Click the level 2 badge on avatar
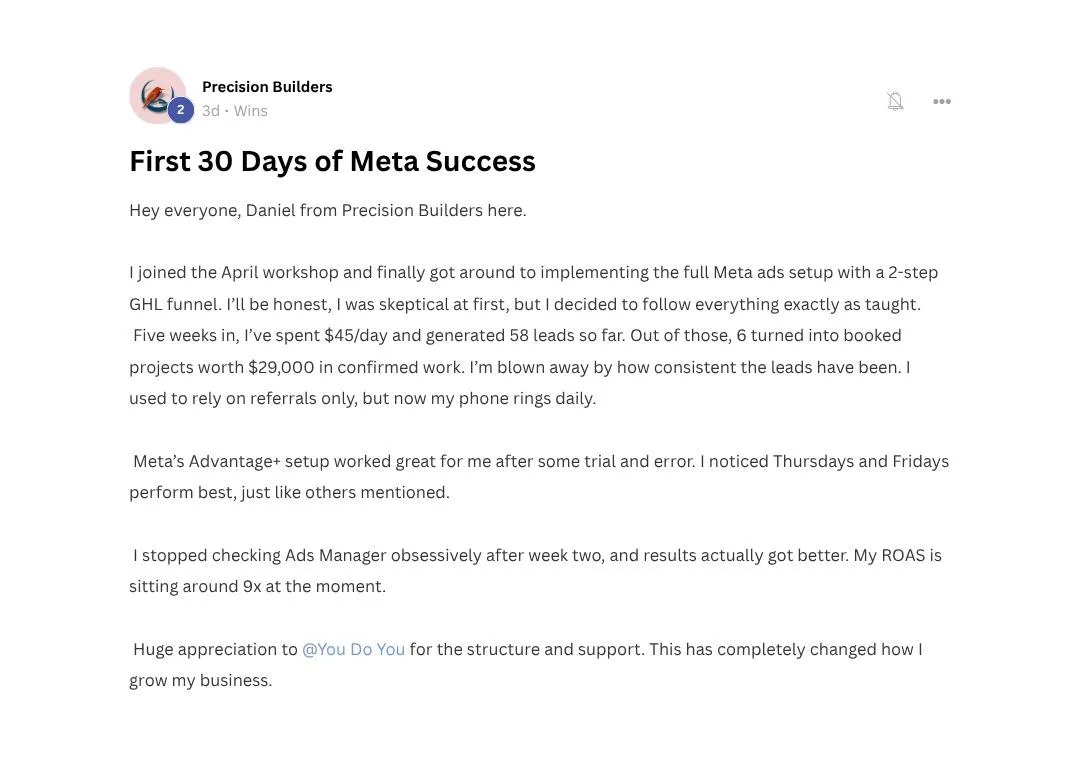The image size is (1080, 772). coord(180,109)
